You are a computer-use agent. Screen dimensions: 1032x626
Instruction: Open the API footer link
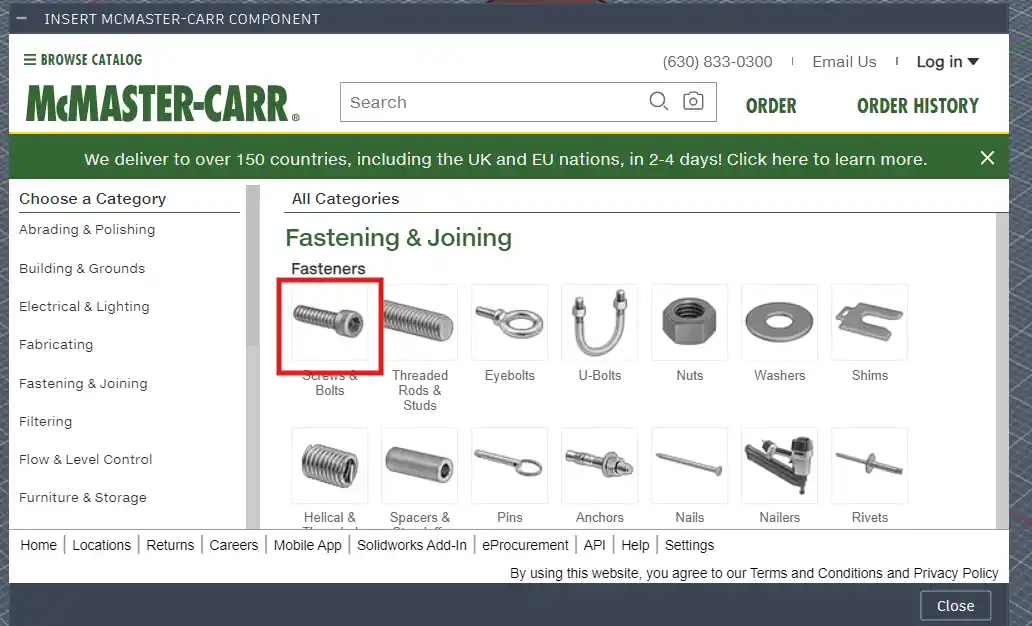[x=594, y=545]
